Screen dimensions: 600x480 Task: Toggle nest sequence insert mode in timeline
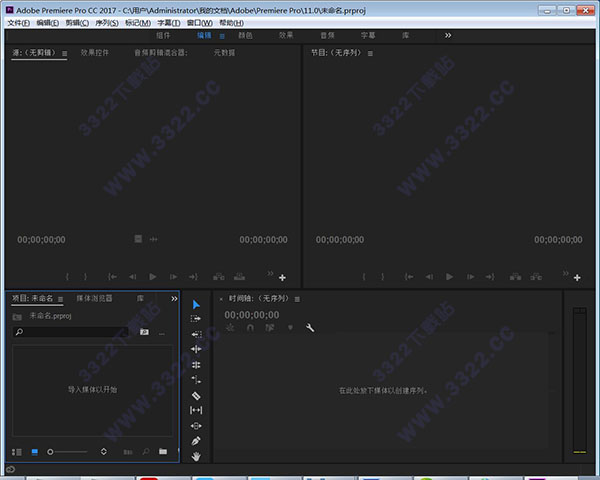[x=230, y=328]
